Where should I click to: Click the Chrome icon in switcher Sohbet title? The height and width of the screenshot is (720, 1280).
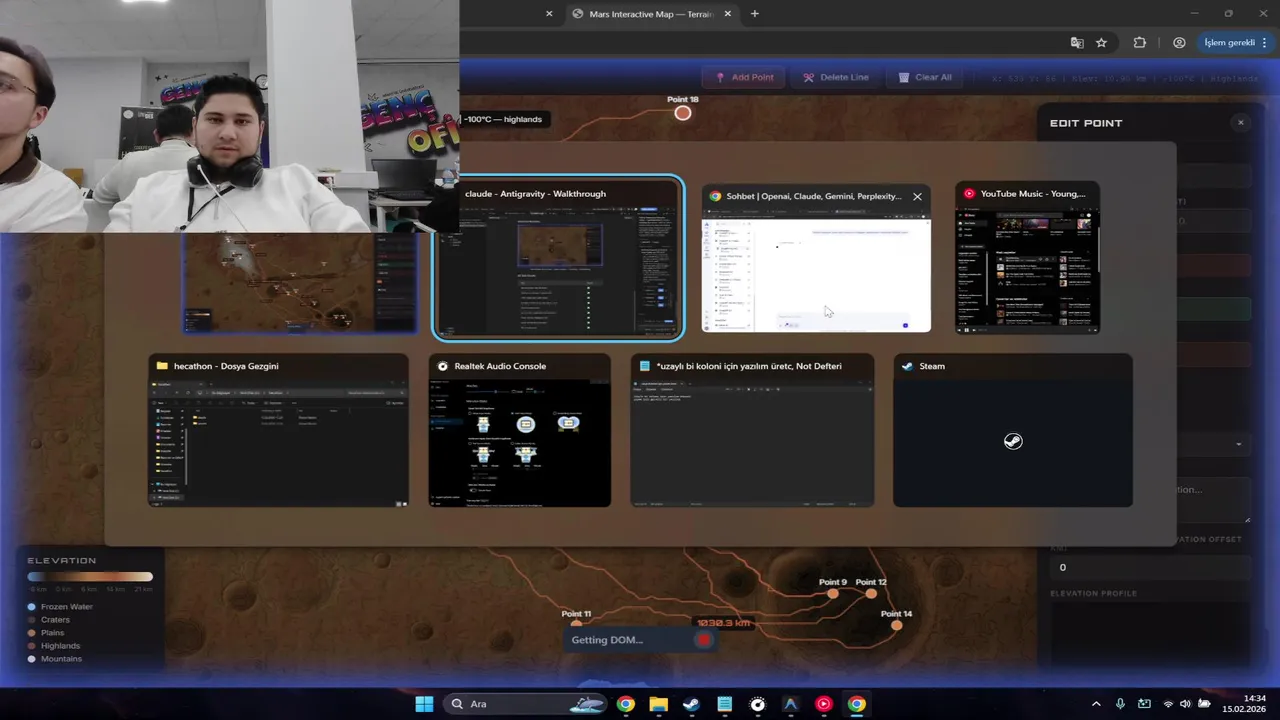tap(716, 196)
